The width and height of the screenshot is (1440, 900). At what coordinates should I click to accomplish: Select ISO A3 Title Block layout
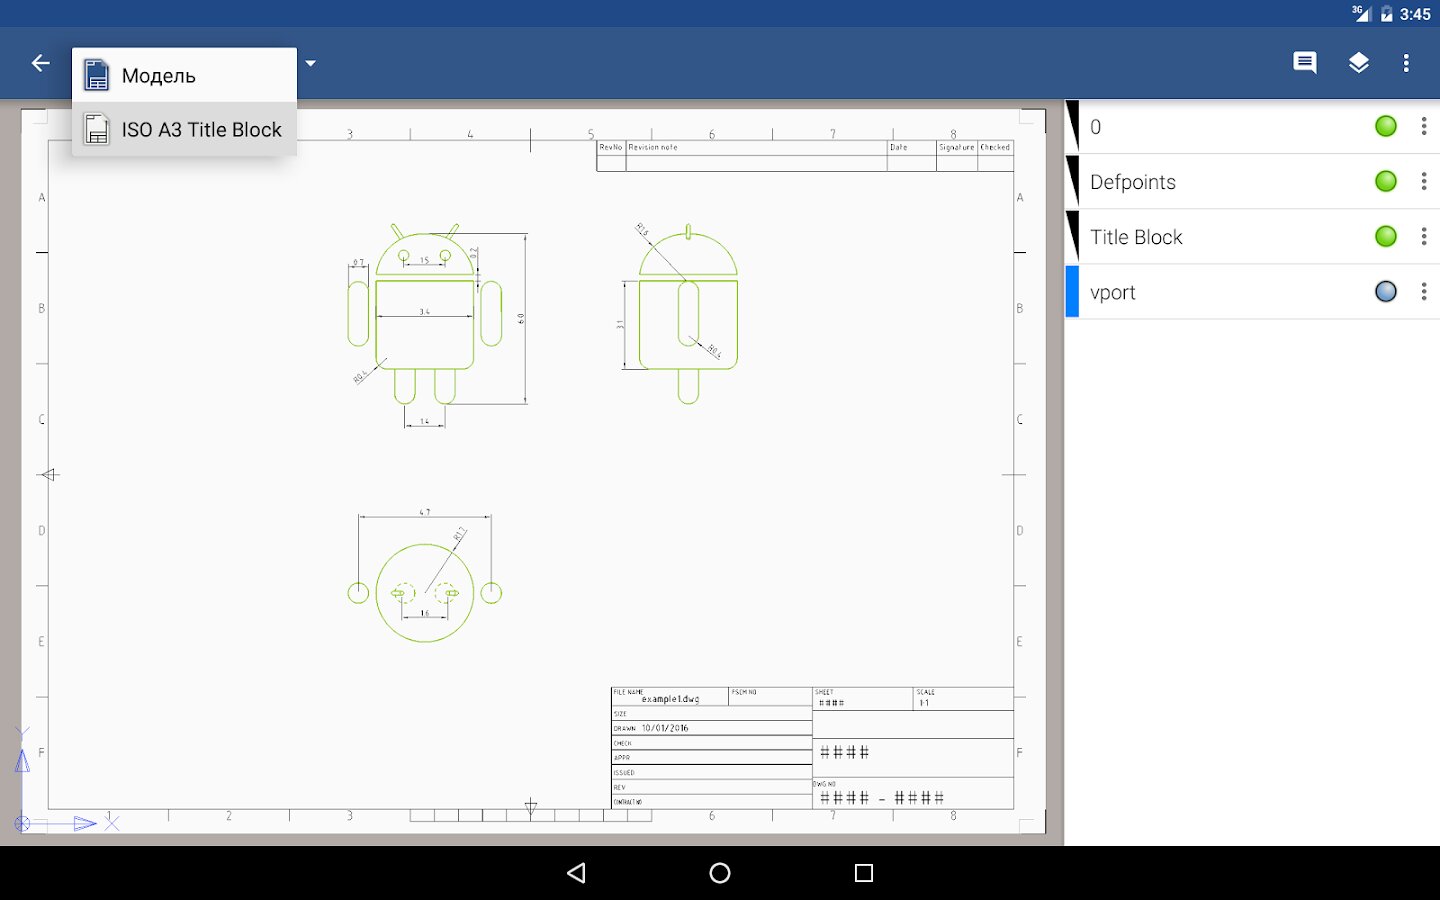(x=184, y=129)
